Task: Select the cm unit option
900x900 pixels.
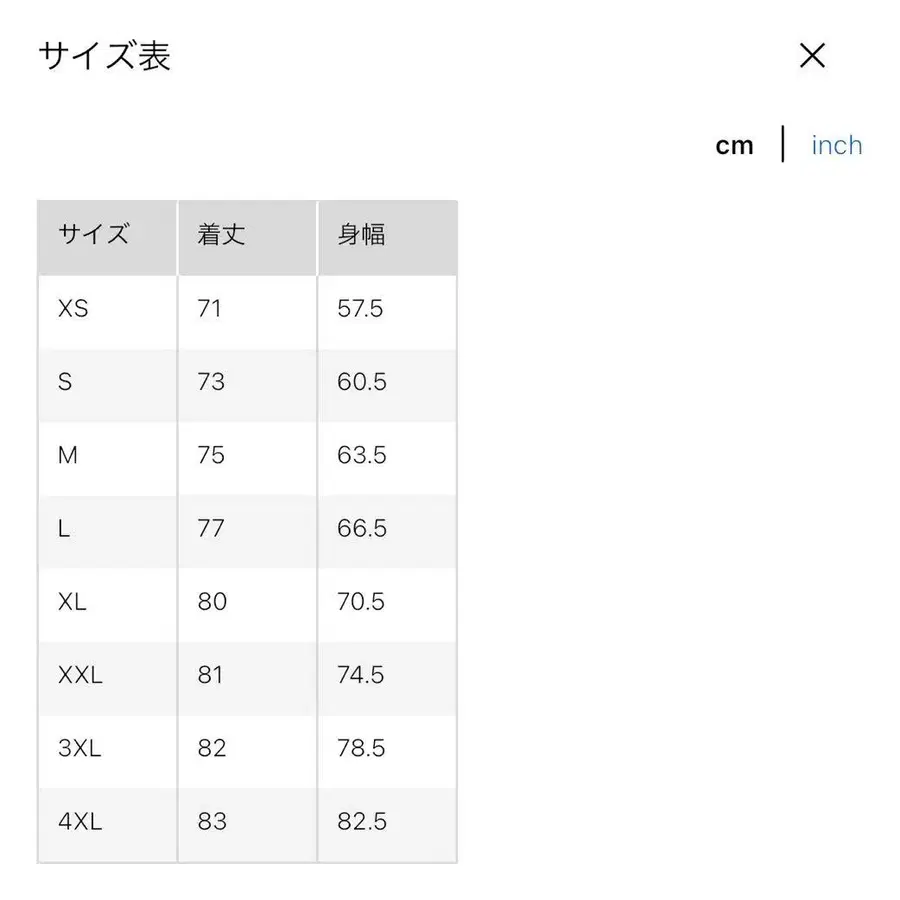Action: (736, 145)
